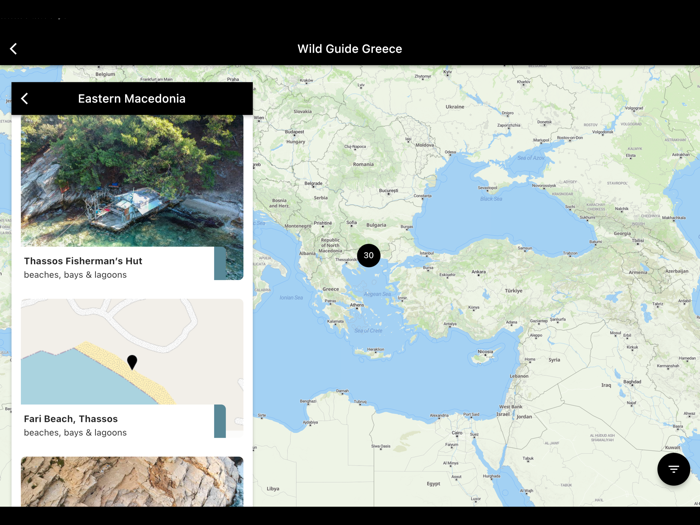Click the Romania label on map

point(363,164)
